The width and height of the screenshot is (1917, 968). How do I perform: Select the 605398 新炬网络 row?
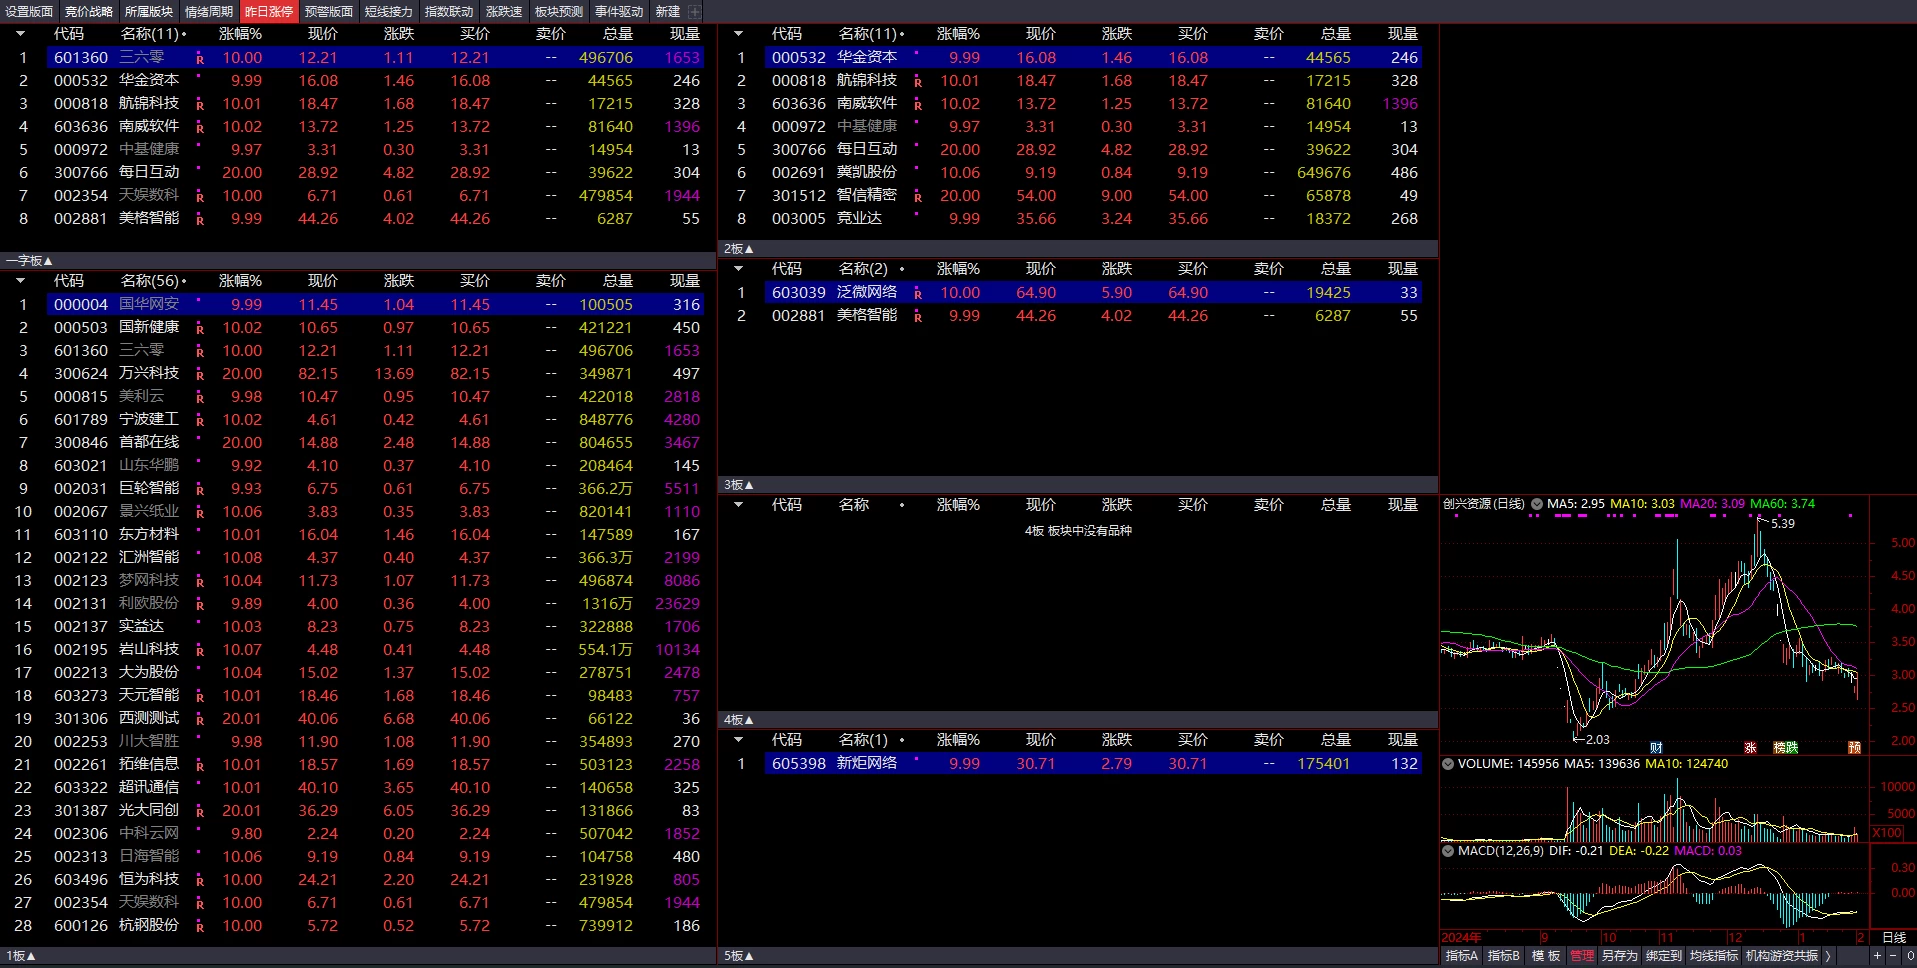click(1093, 763)
